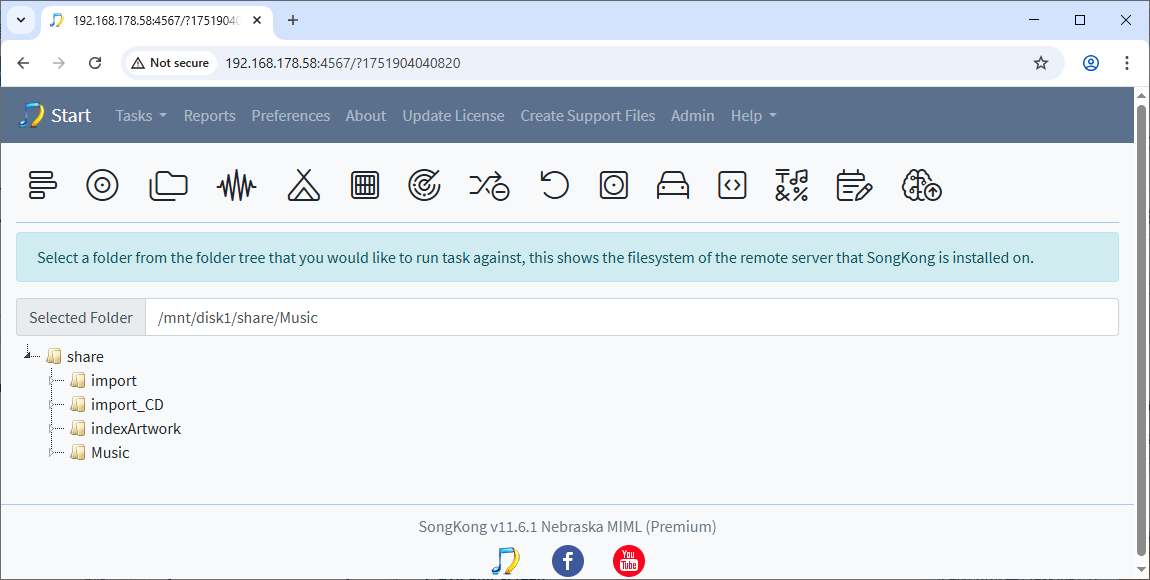Click the disc icon with concentric circles
The image size is (1150, 580).
(x=102, y=185)
